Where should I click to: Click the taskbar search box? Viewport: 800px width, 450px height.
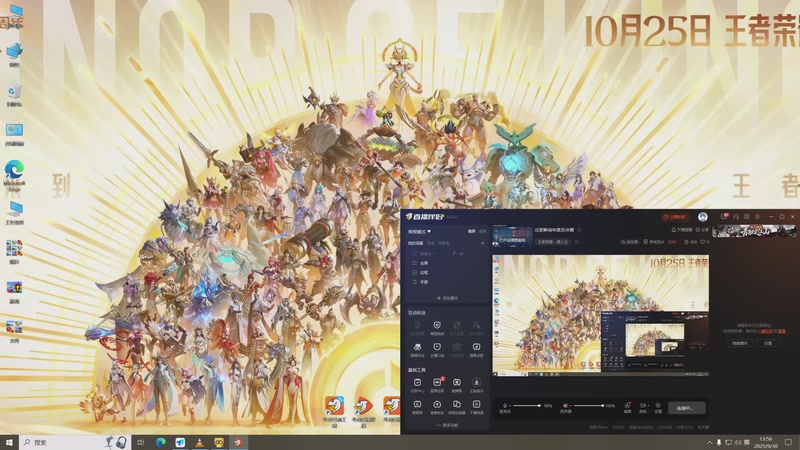[x=75, y=442]
